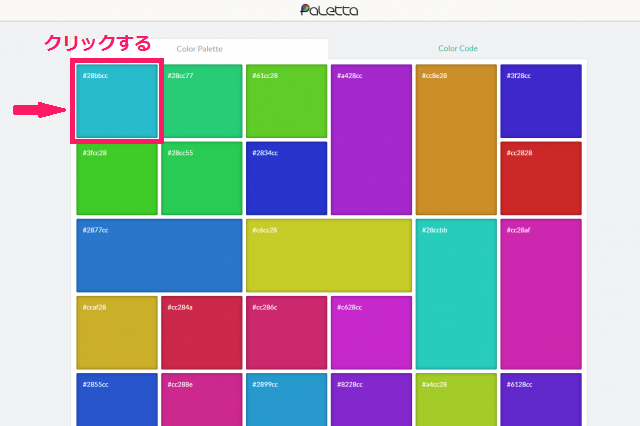Open the Color Code tab
640x426 pixels.
point(458,48)
